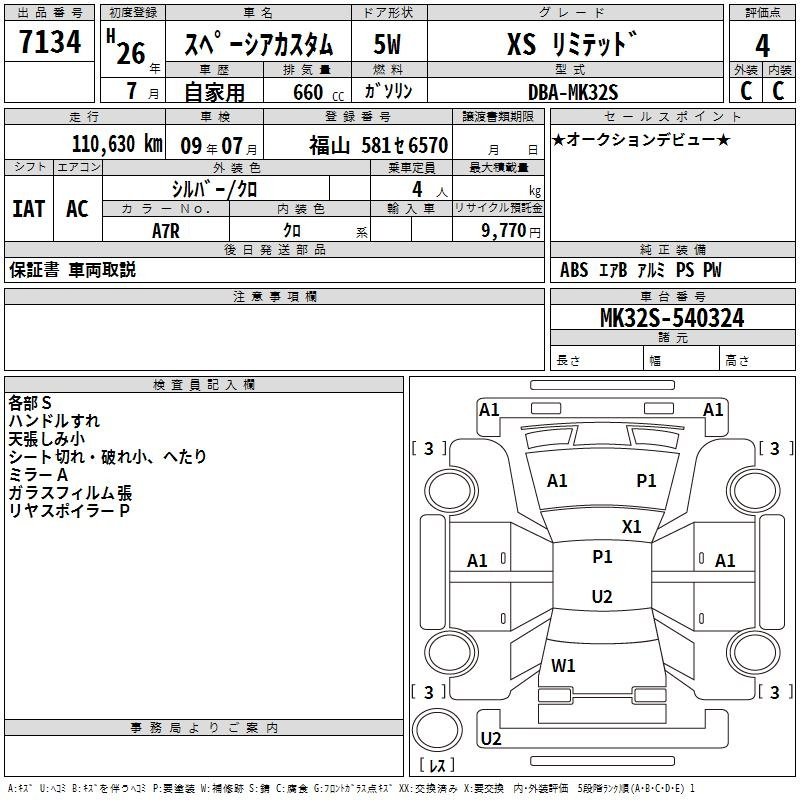Image resolution: width=800 pixels, height=800 pixels.
Task: Click the color number A7R cell
Action: [166, 230]
